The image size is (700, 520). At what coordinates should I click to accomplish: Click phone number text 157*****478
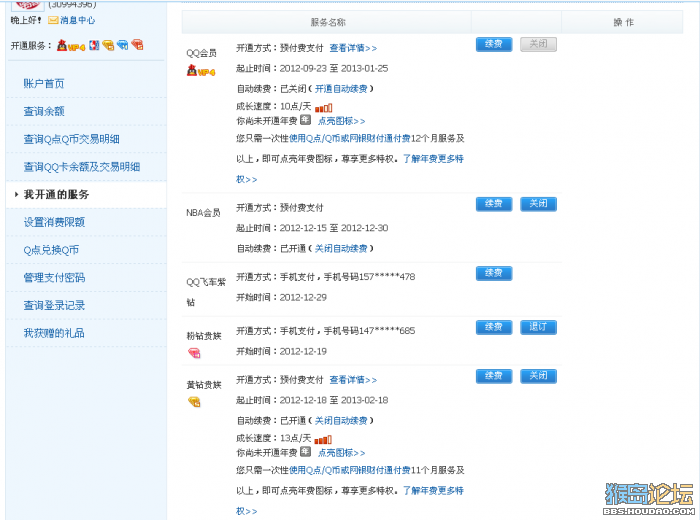387,277
